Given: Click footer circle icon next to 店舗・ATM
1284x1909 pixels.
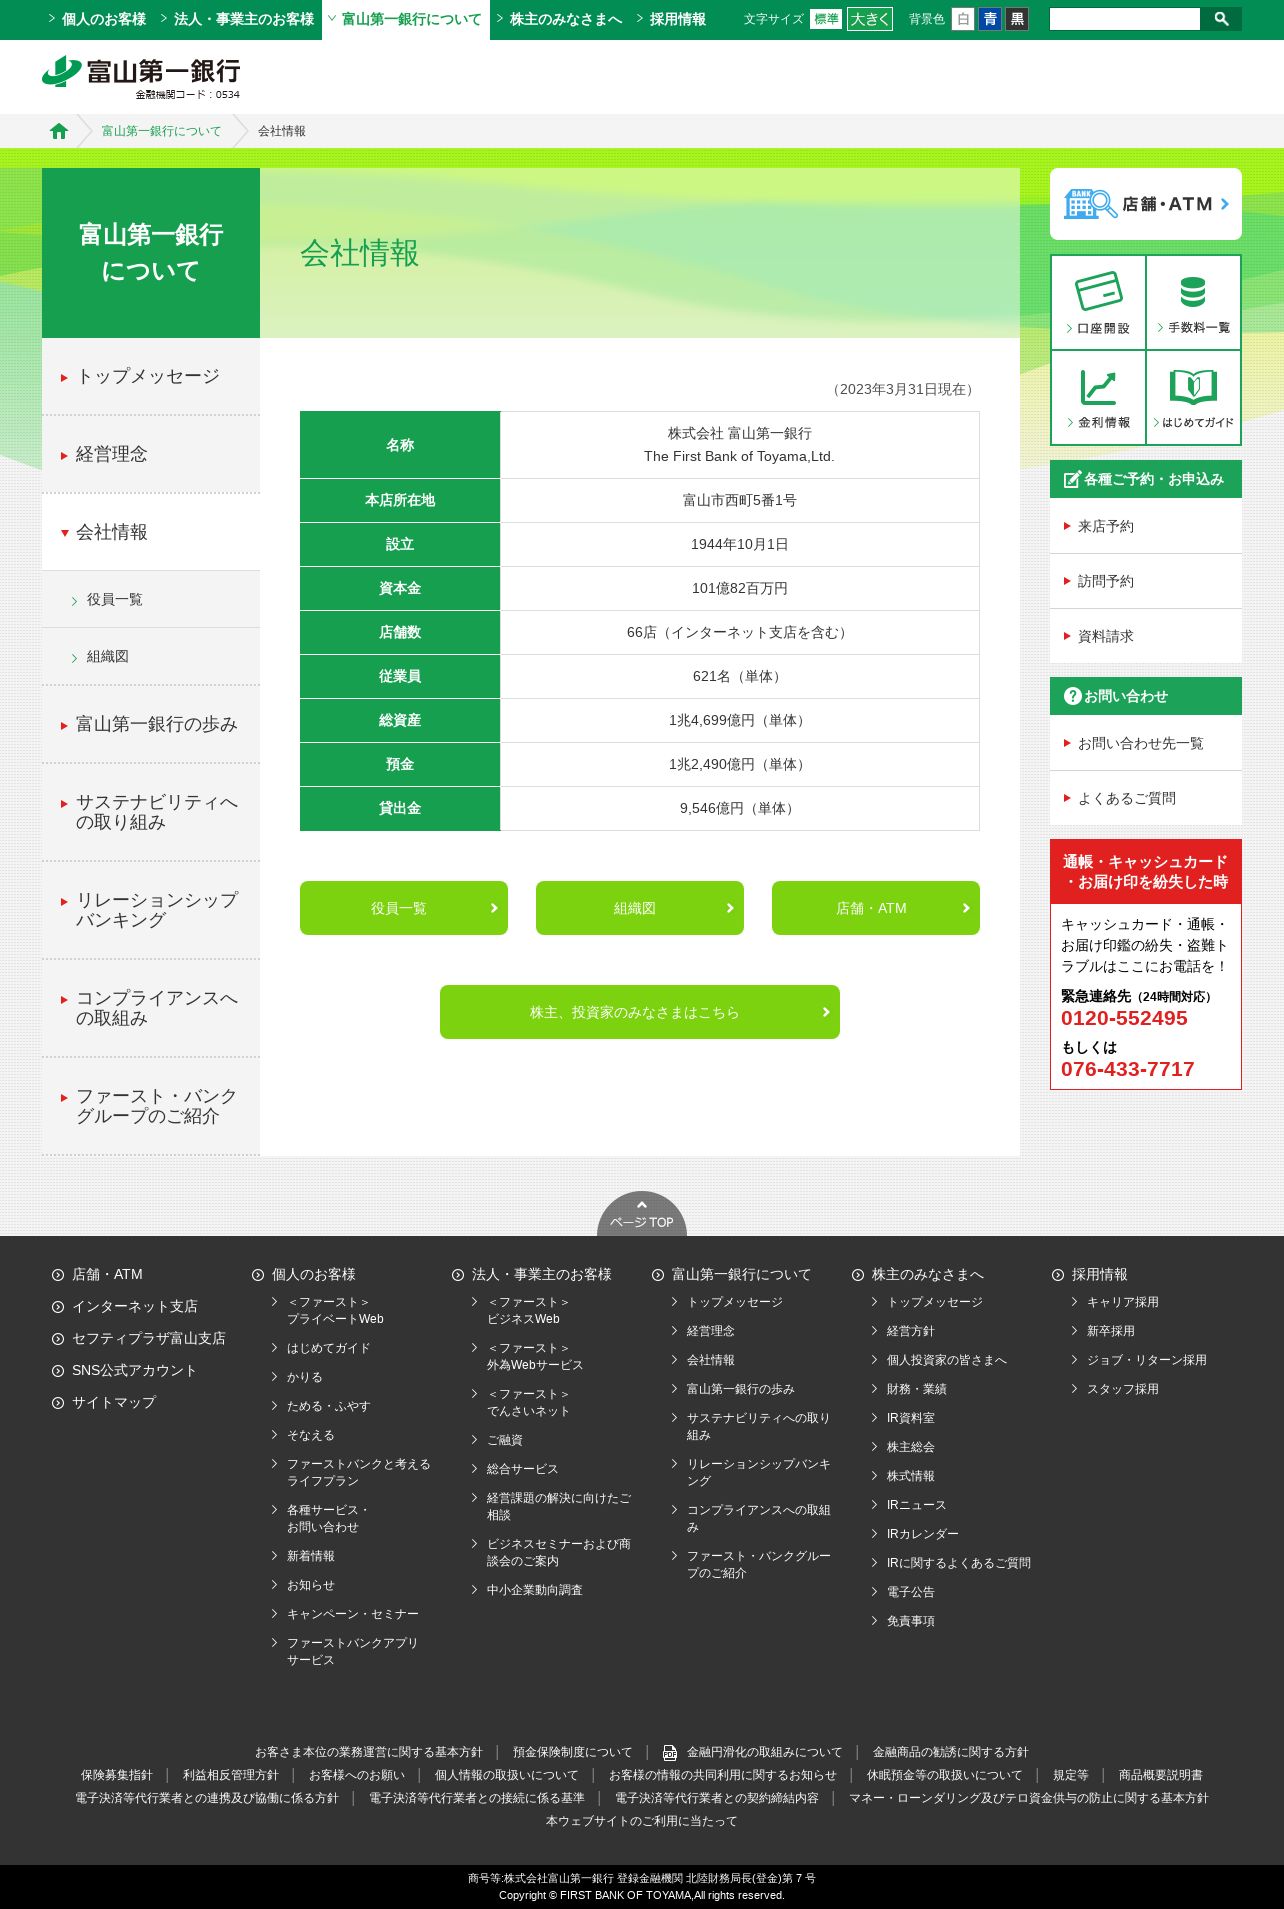Looking at the screenshot, I should point(58,1275).
